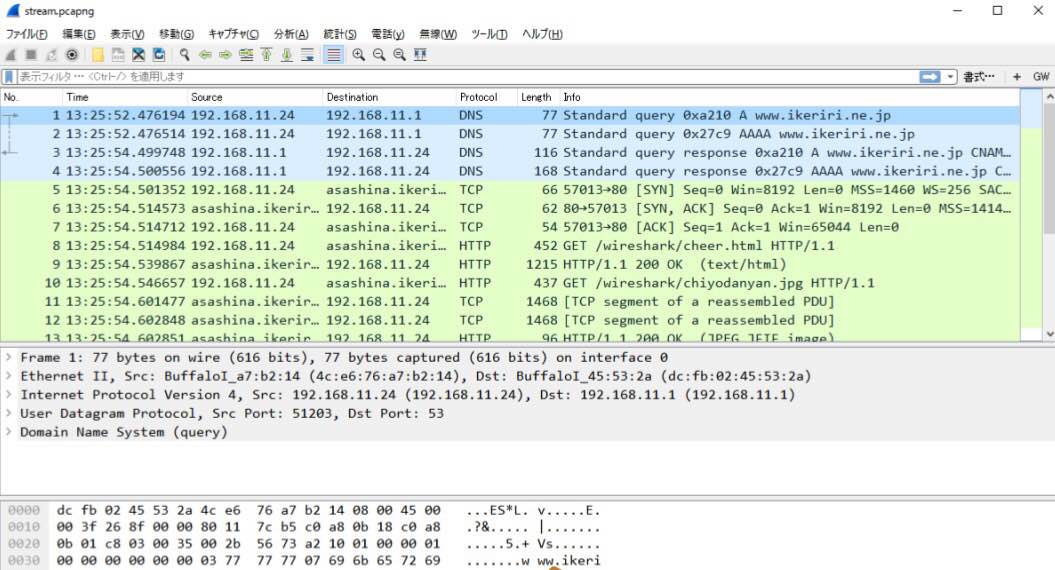Click the packet list scroll down arrow
Screen dimensions: 1055x570
pyautogui.click(x=1049, y=334)
